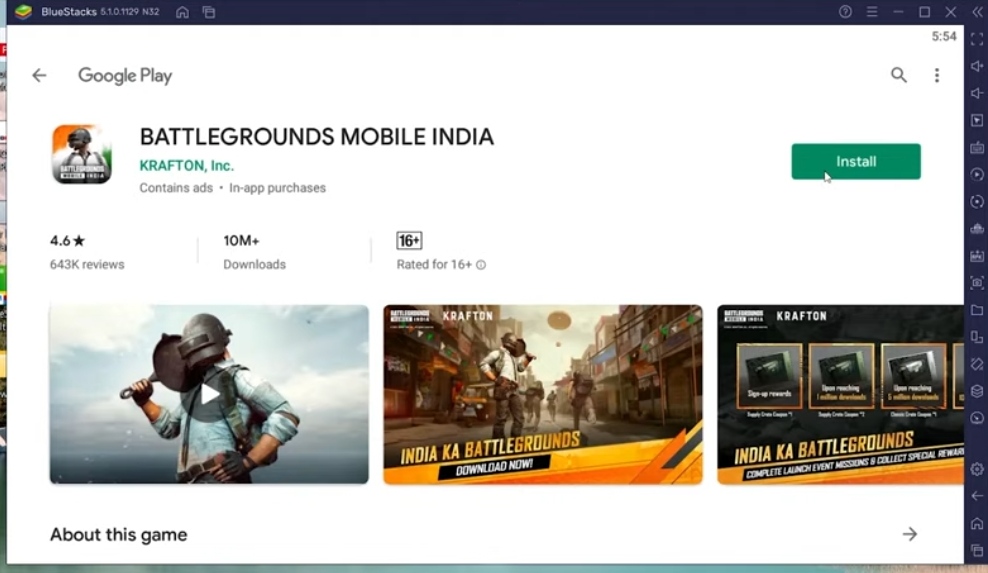Click the BlueStacks home icon in title bar
Image resolution: width=988 pixels, height=573 pixels.
(182, 12)
